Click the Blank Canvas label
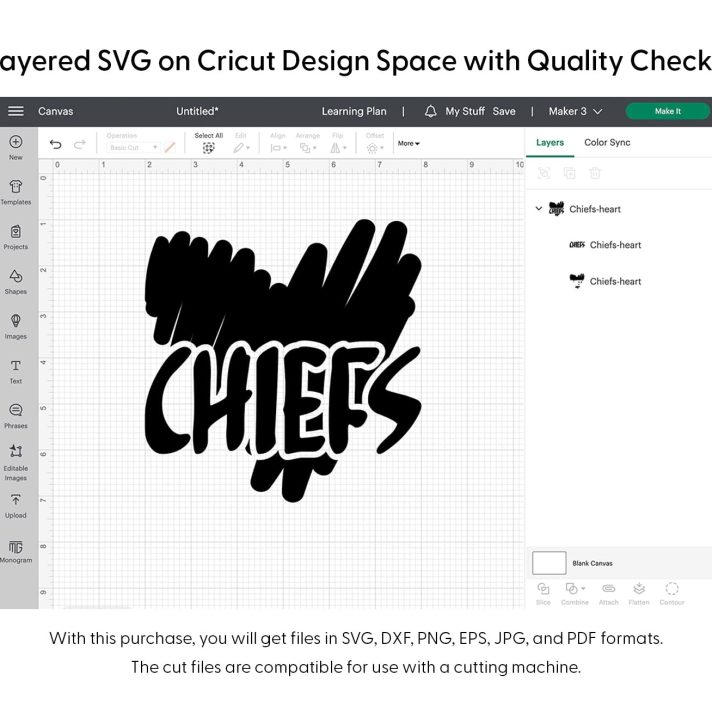This screenshot has height=712, width=712. [592, 564]
